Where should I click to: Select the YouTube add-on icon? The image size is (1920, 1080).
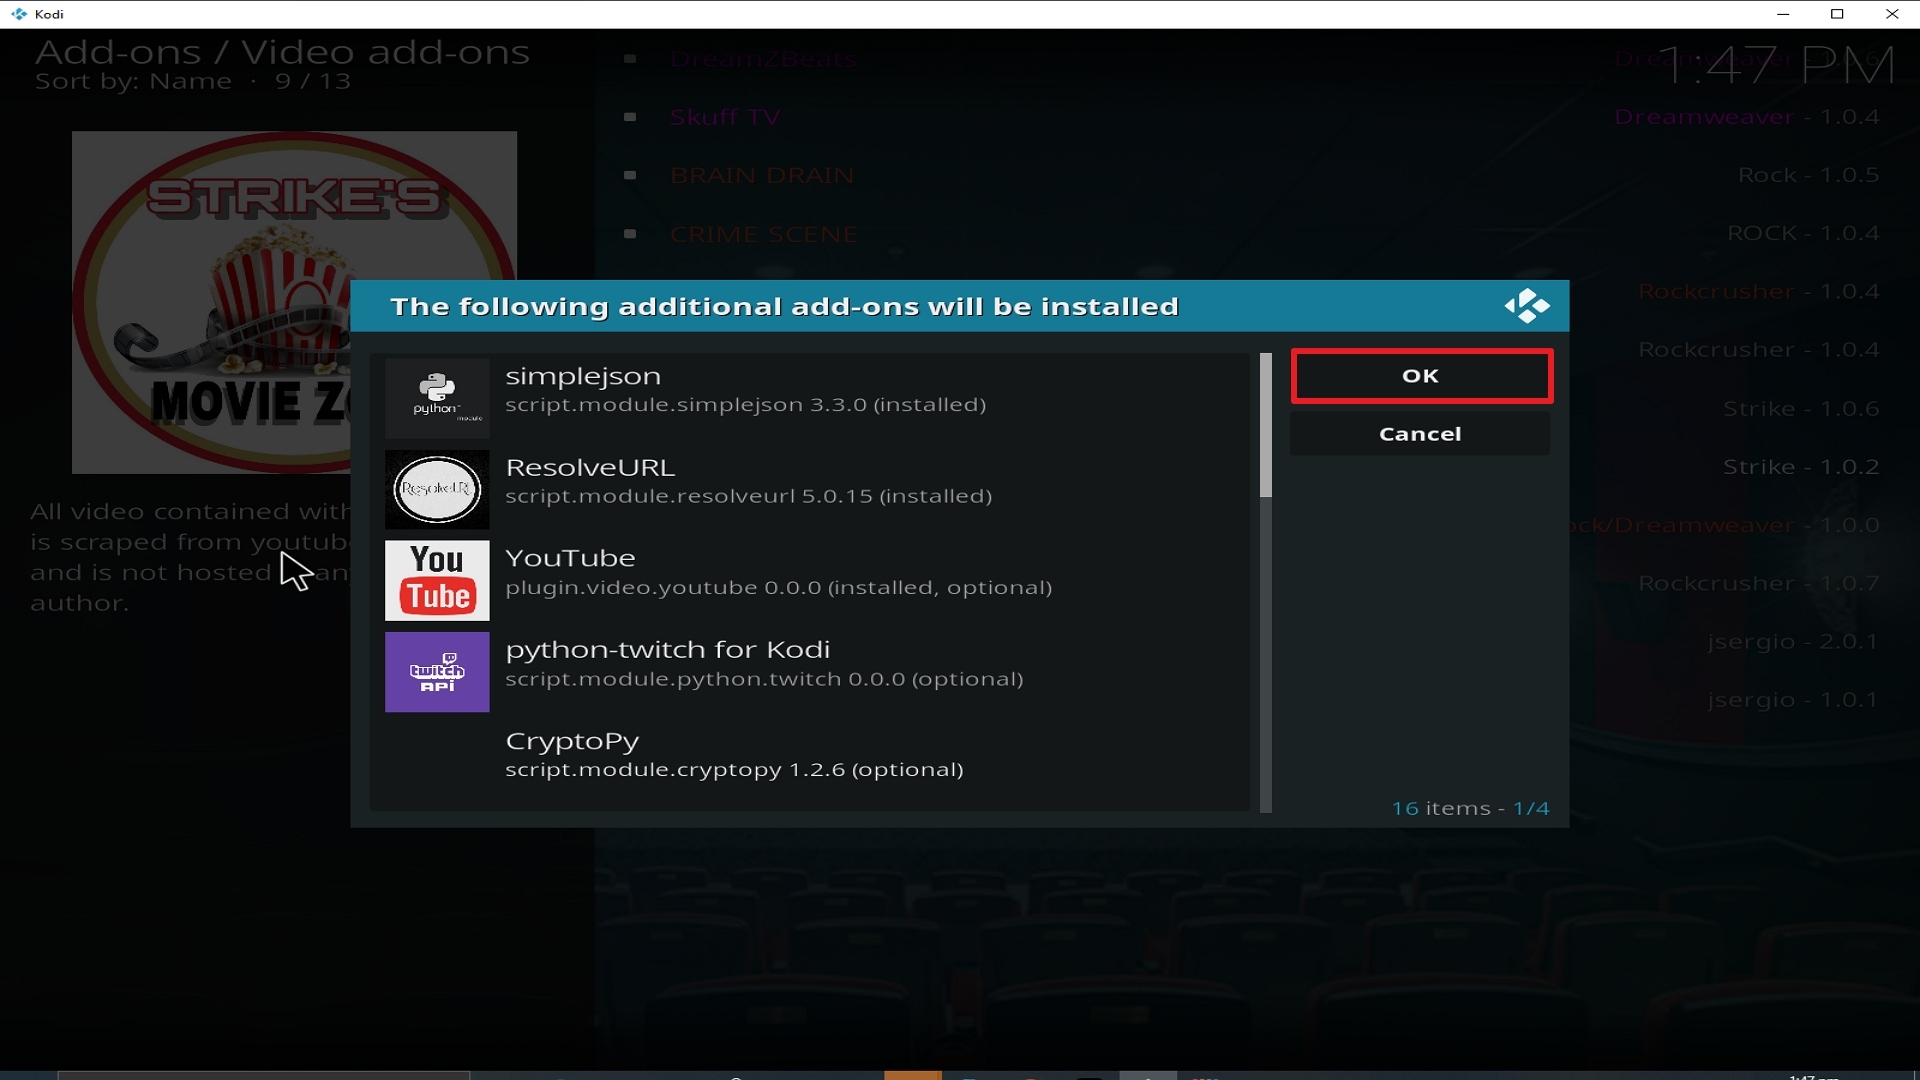point(437,581)
